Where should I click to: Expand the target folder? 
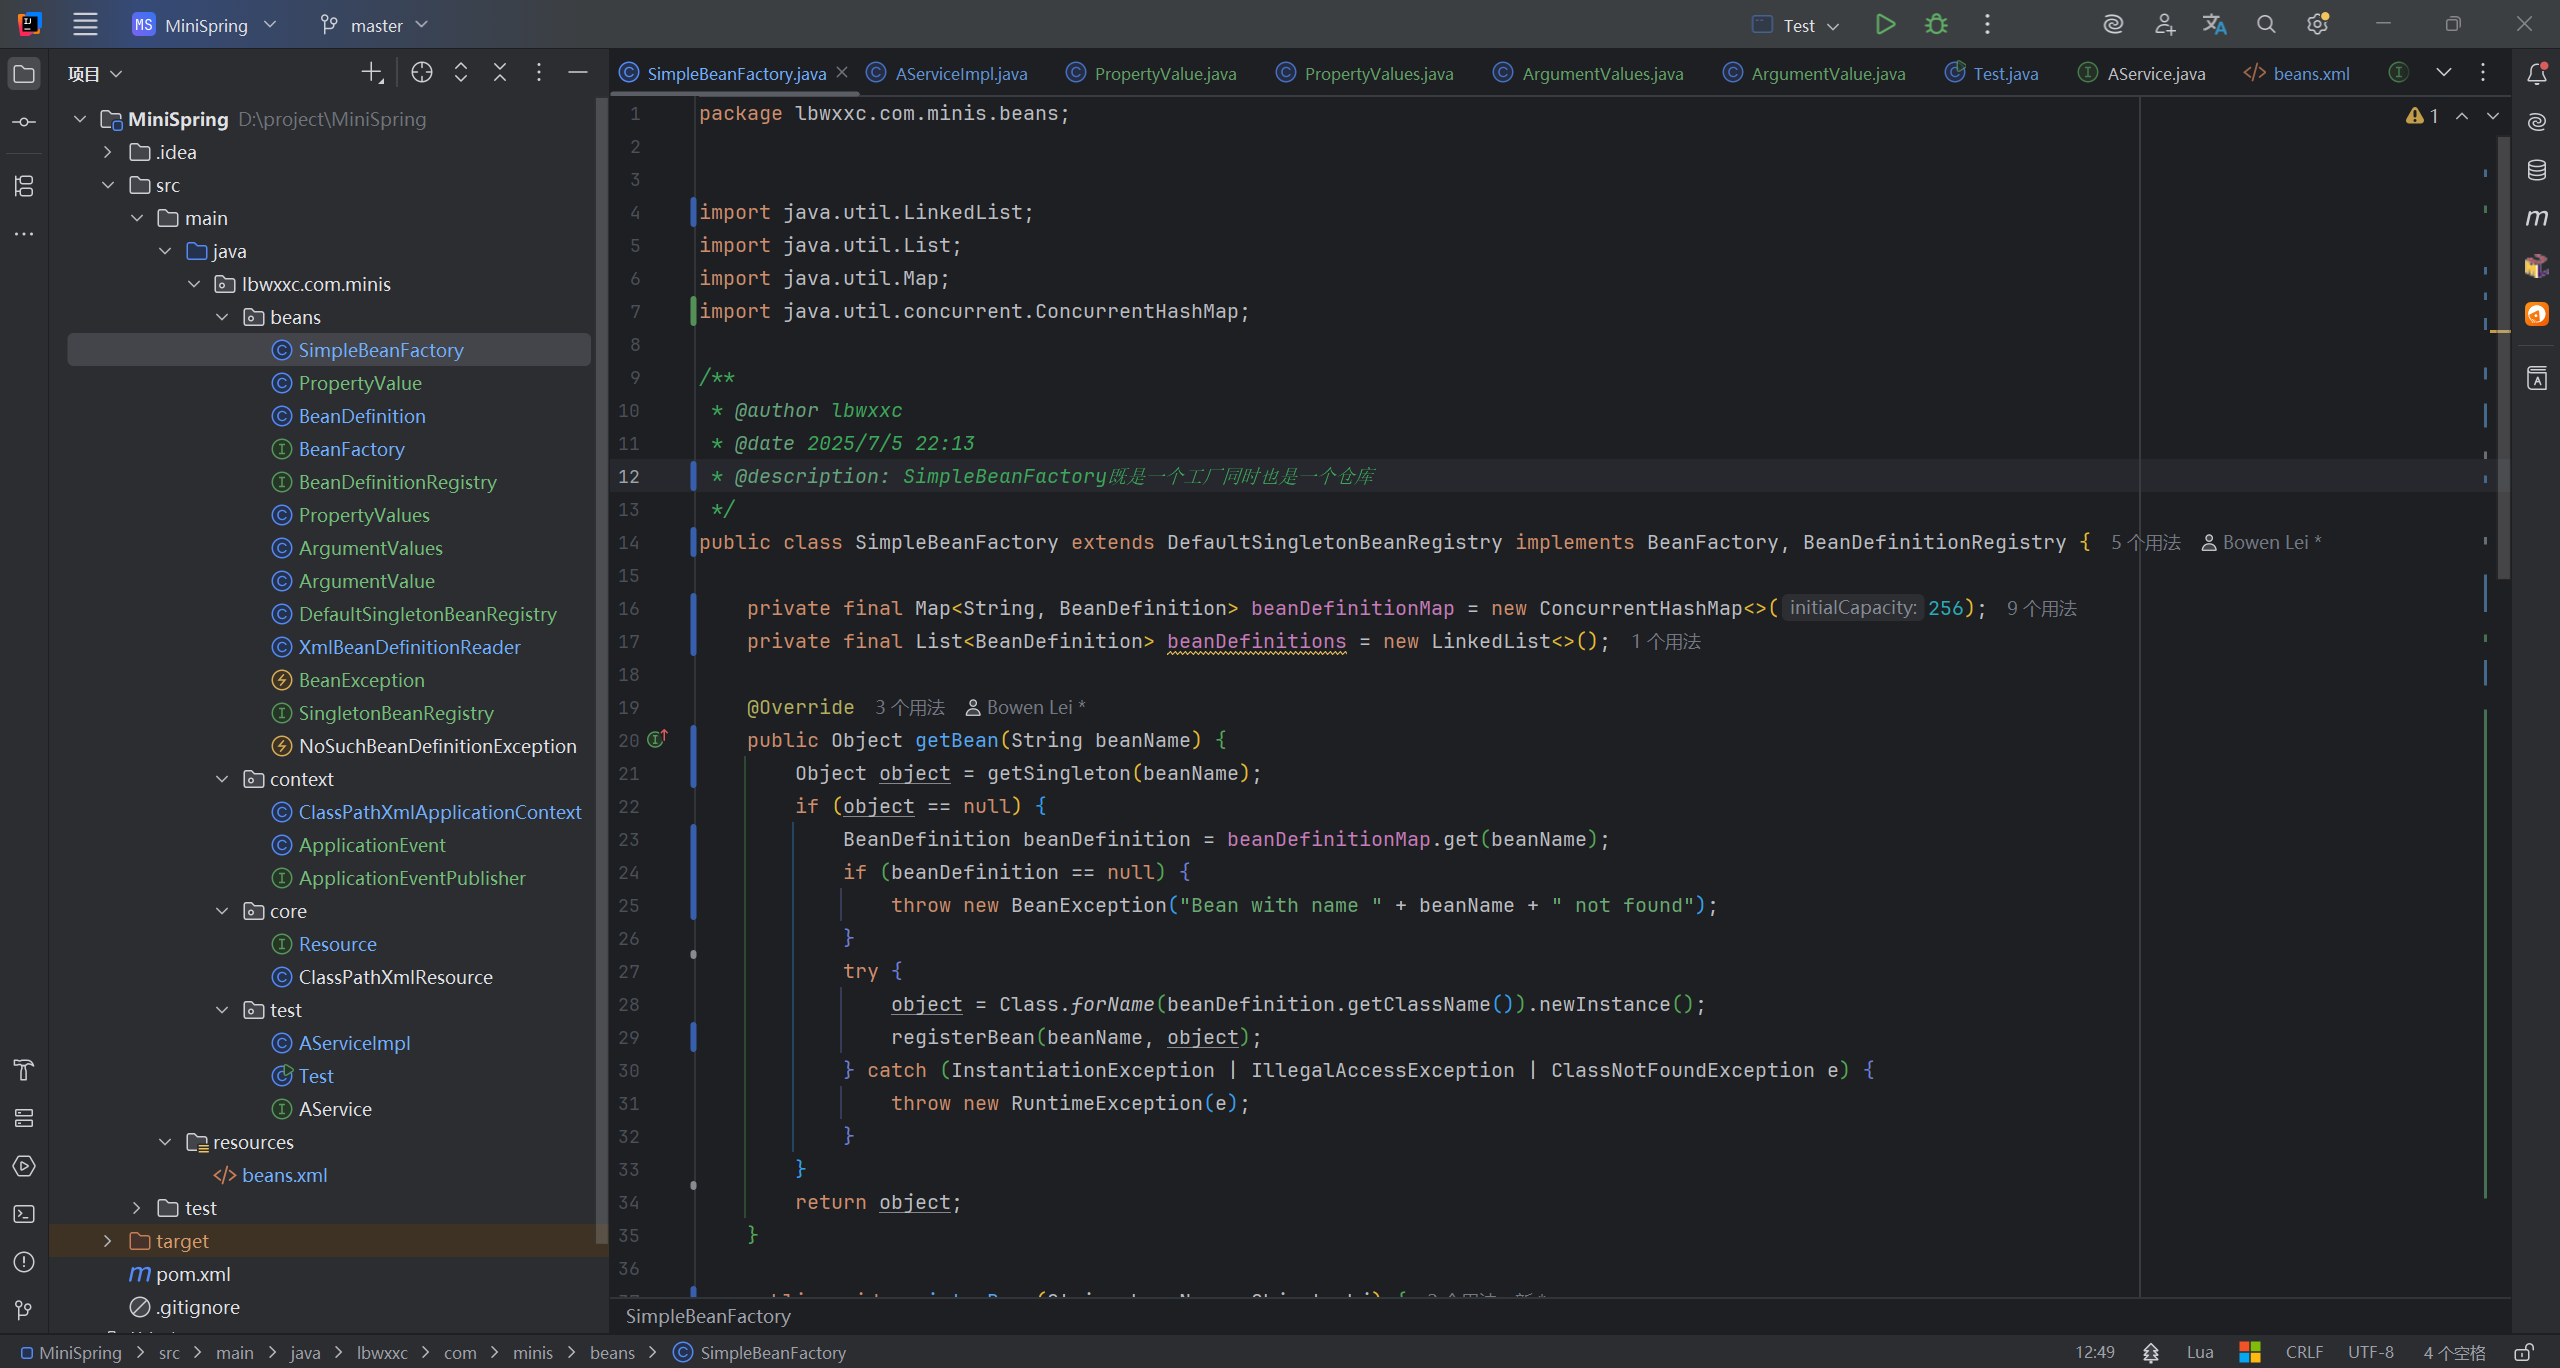pyautogui.click(x=108, y=1241)
